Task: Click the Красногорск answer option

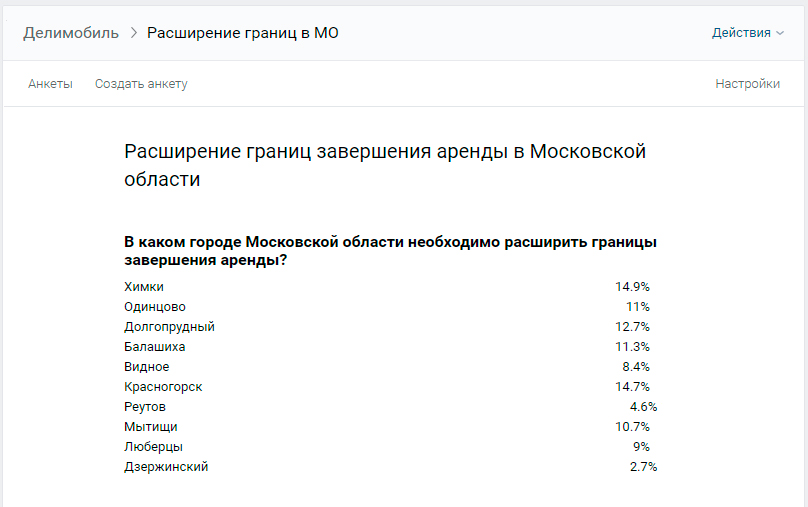Action: [163, 387]
